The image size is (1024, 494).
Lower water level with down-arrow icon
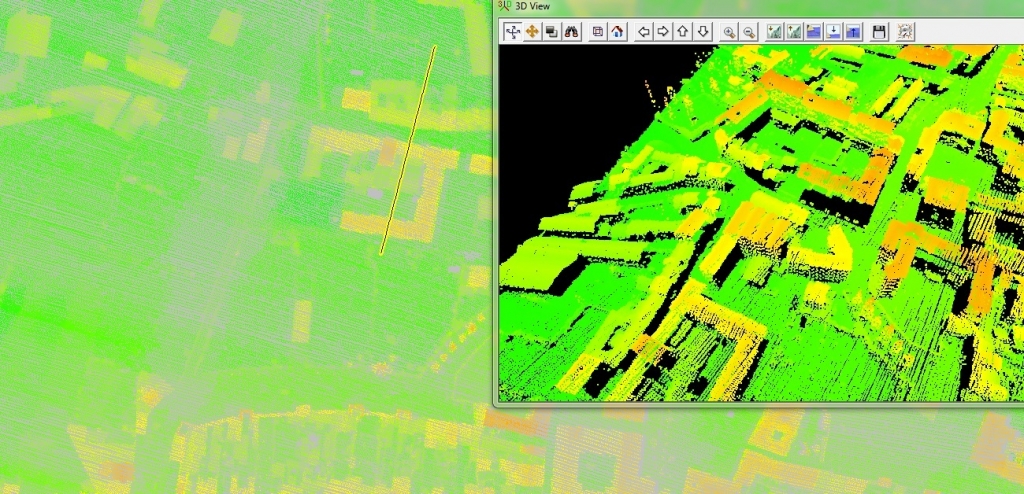833,31
